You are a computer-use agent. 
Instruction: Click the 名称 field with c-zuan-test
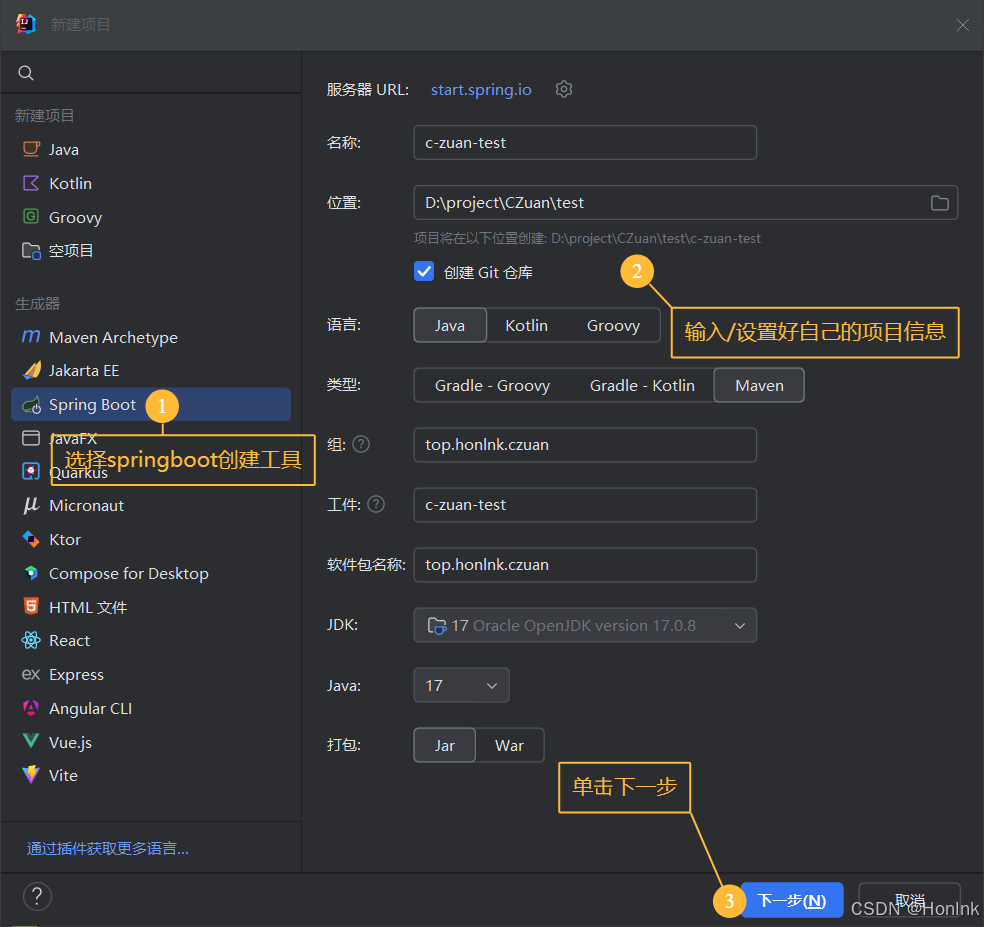(585, 142)
